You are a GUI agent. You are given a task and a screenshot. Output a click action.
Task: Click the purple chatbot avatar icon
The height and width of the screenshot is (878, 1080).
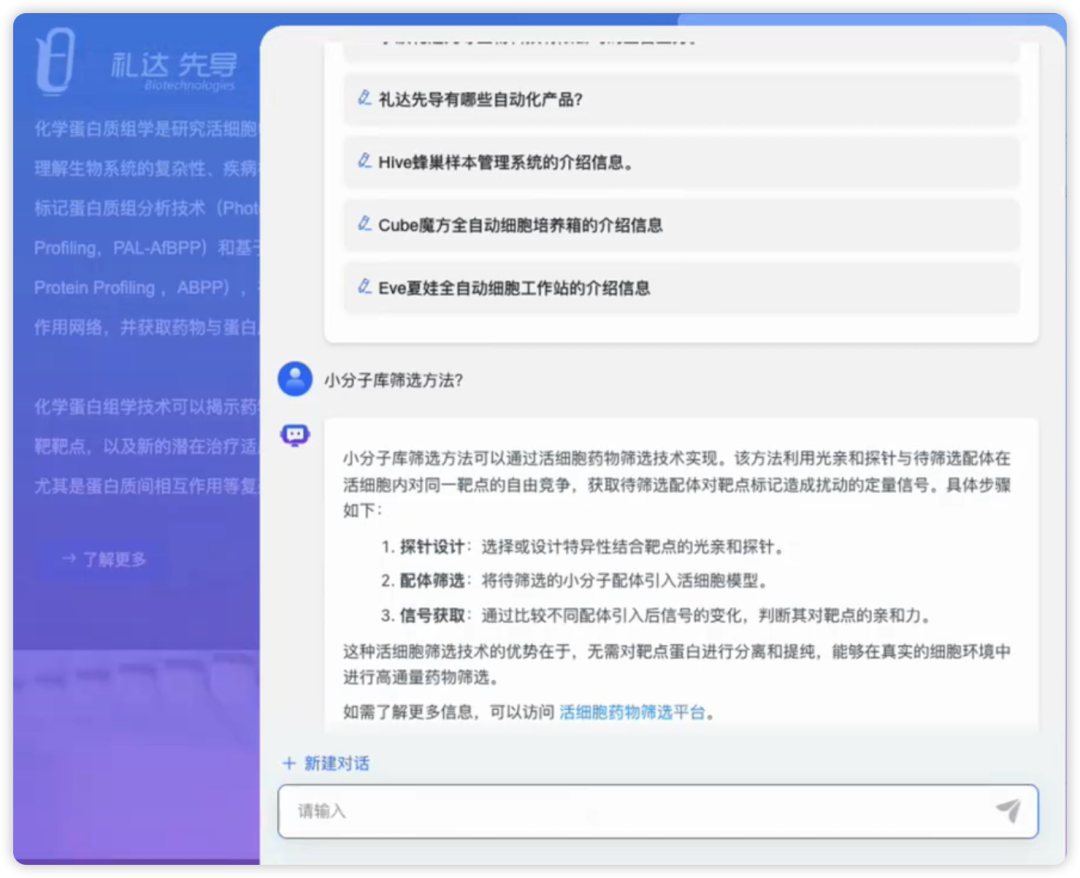pos(294,435)
